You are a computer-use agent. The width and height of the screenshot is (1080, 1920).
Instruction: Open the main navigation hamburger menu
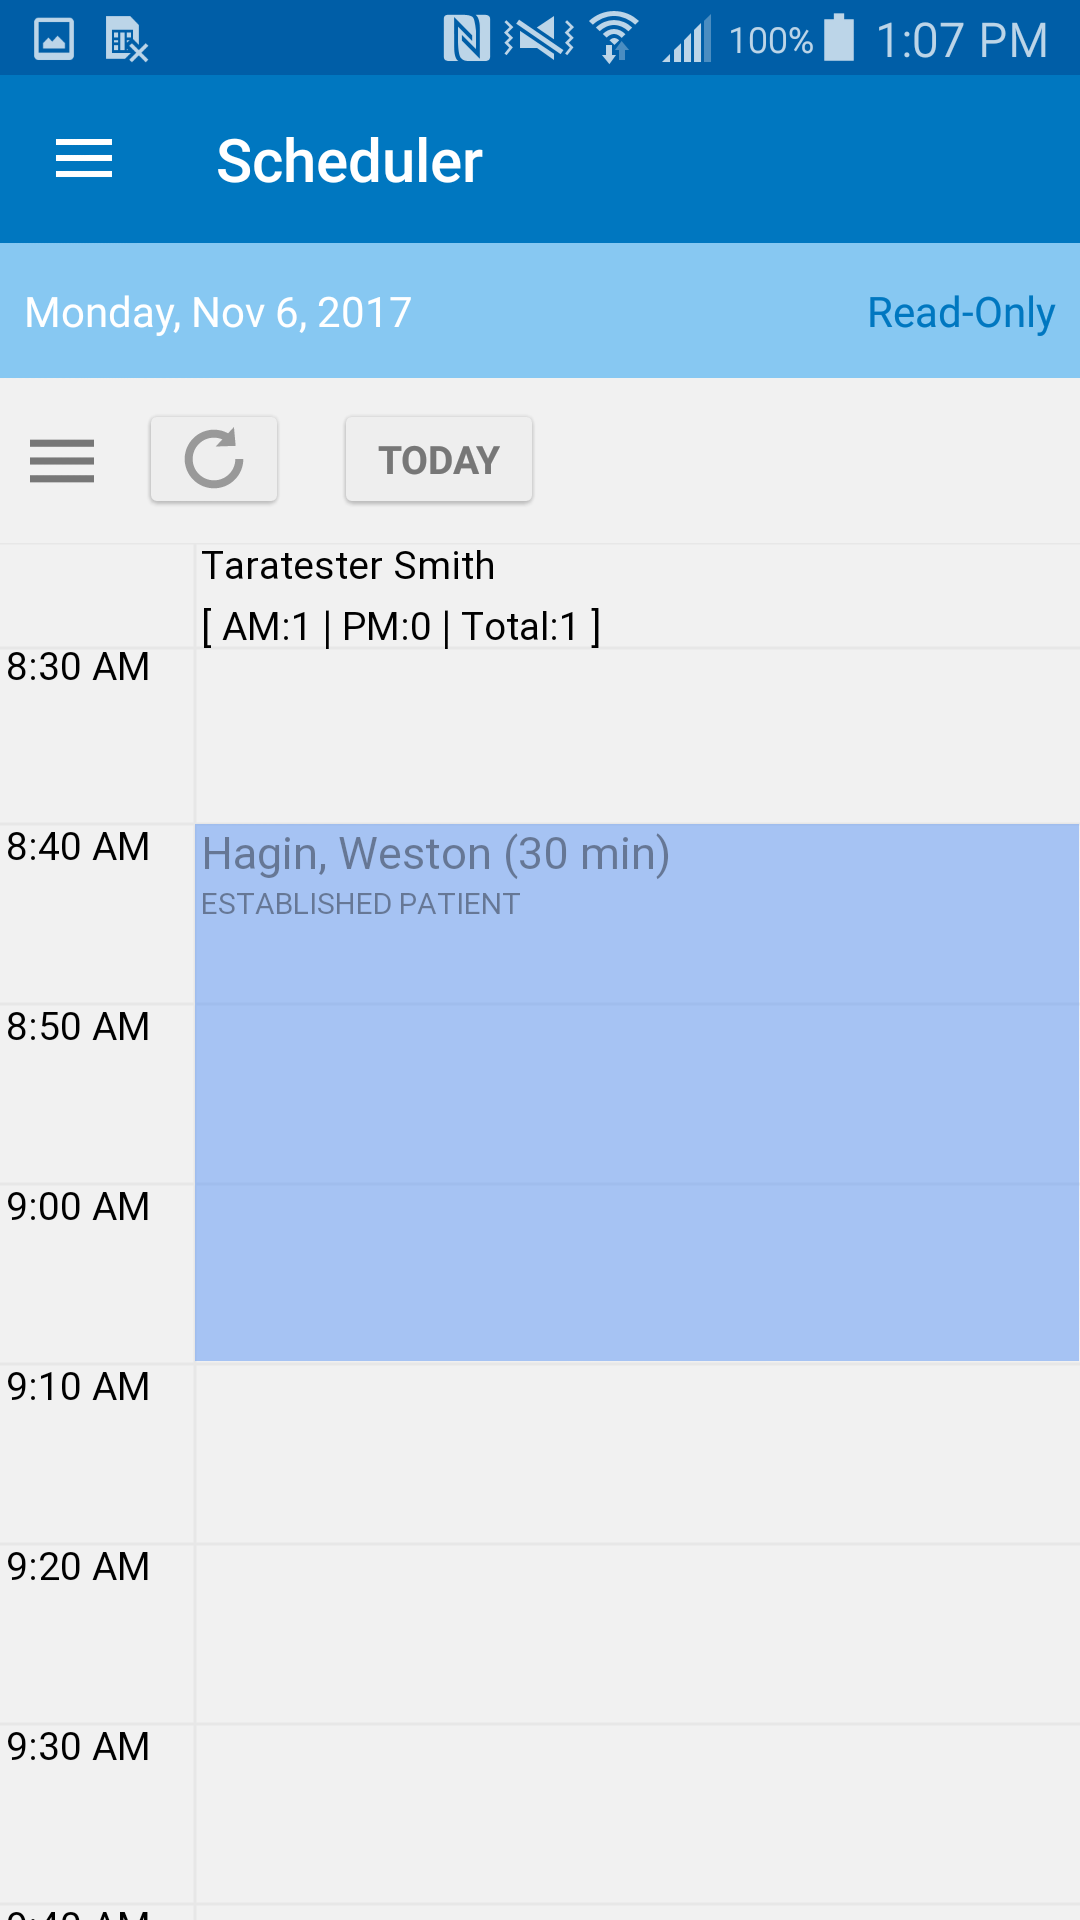coord(84,160)
